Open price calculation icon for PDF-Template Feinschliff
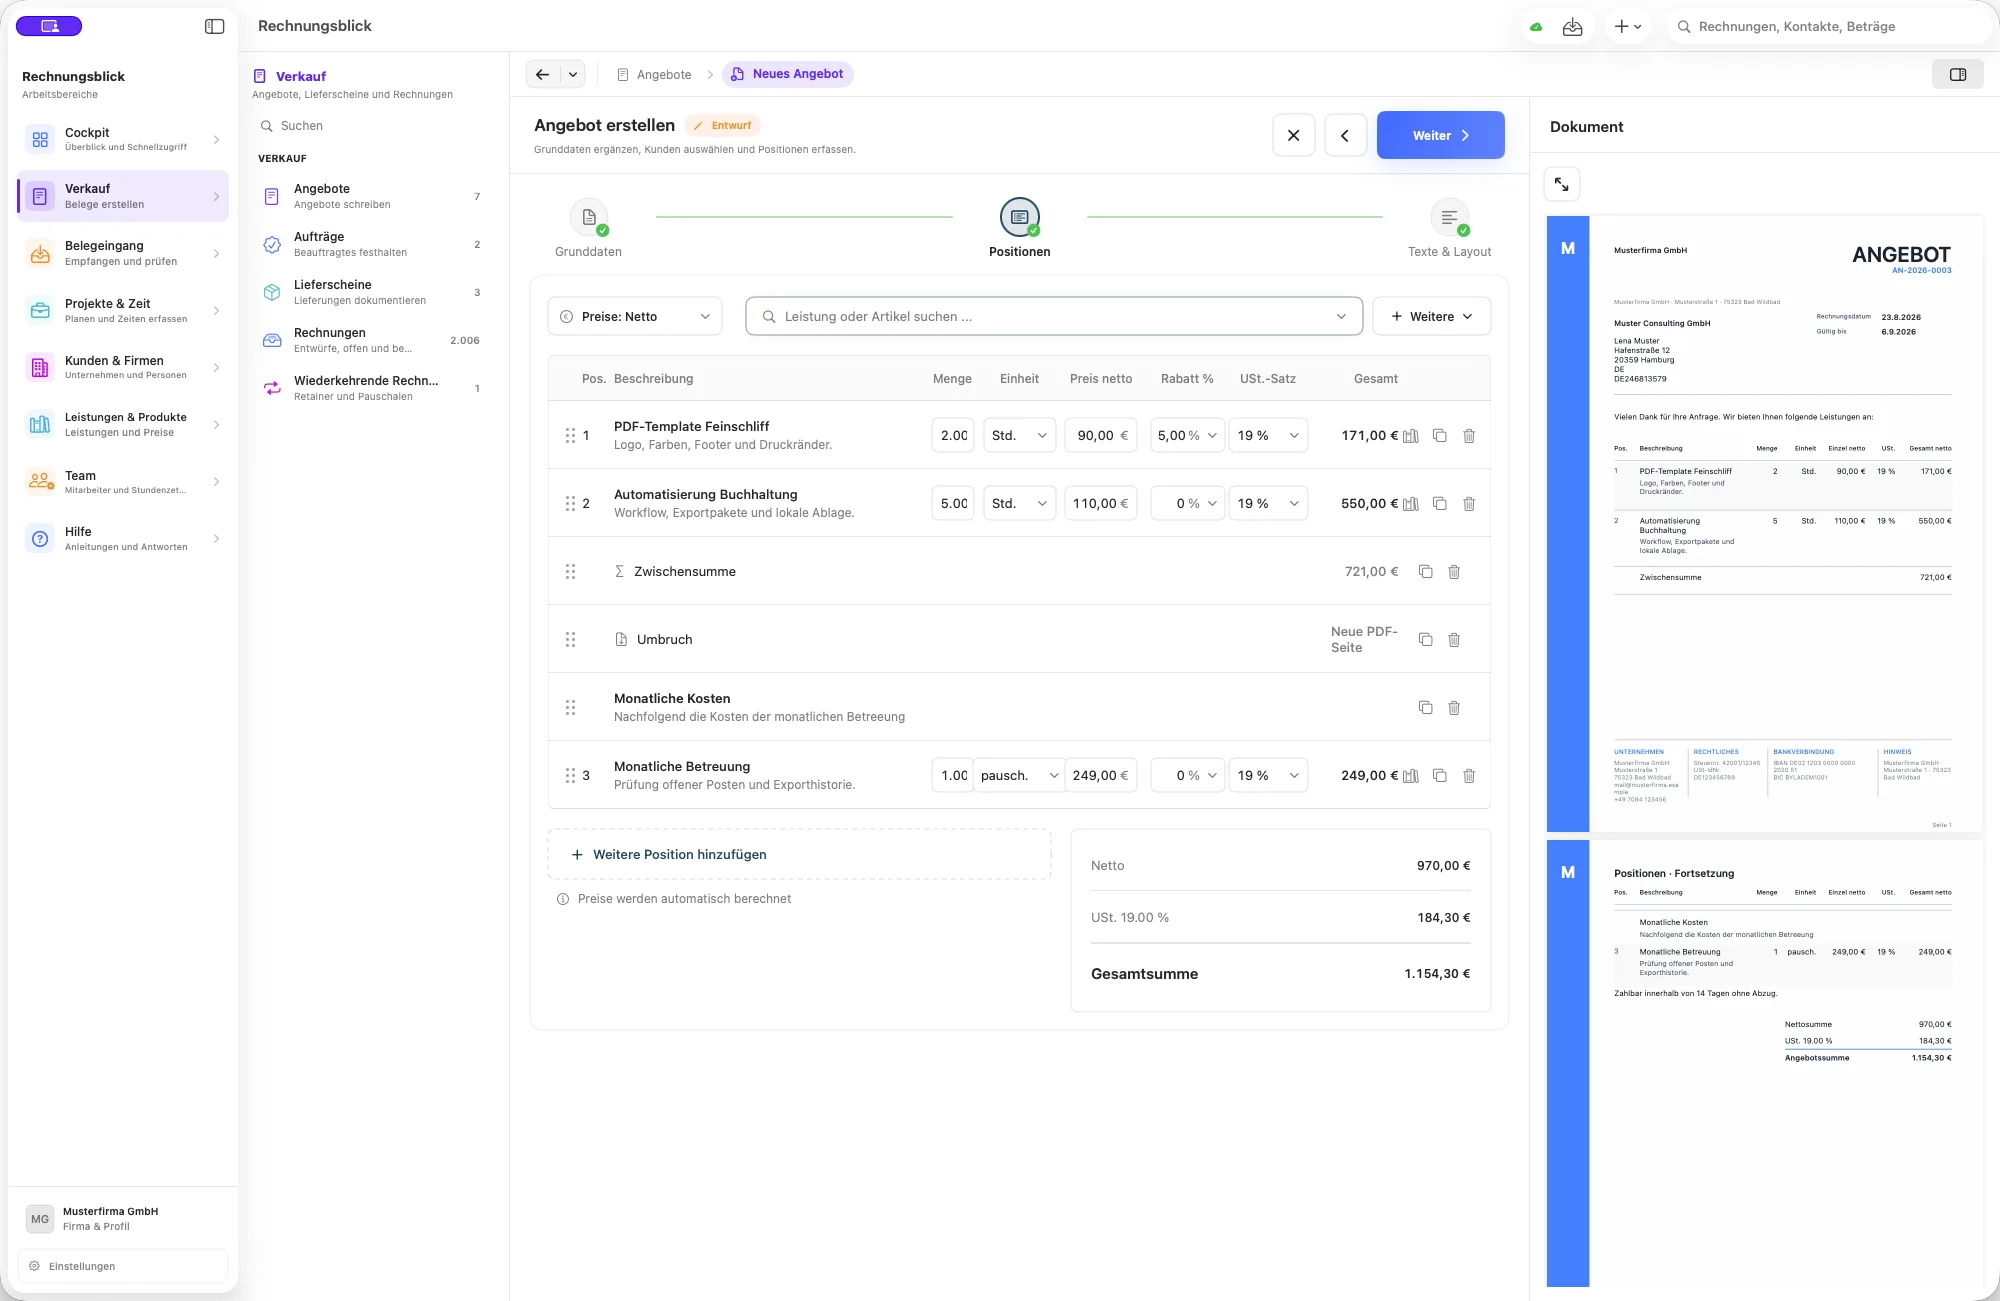 [1411, 436]
